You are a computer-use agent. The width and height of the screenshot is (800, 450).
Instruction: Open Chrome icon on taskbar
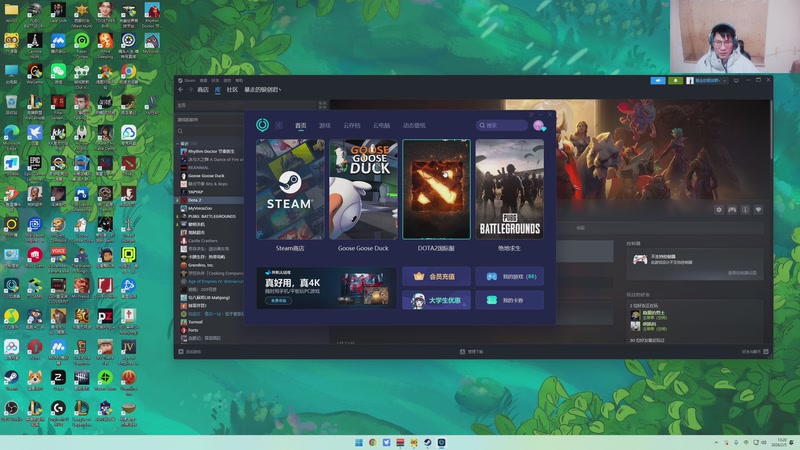pyautogui.click(x=372, y=442)
